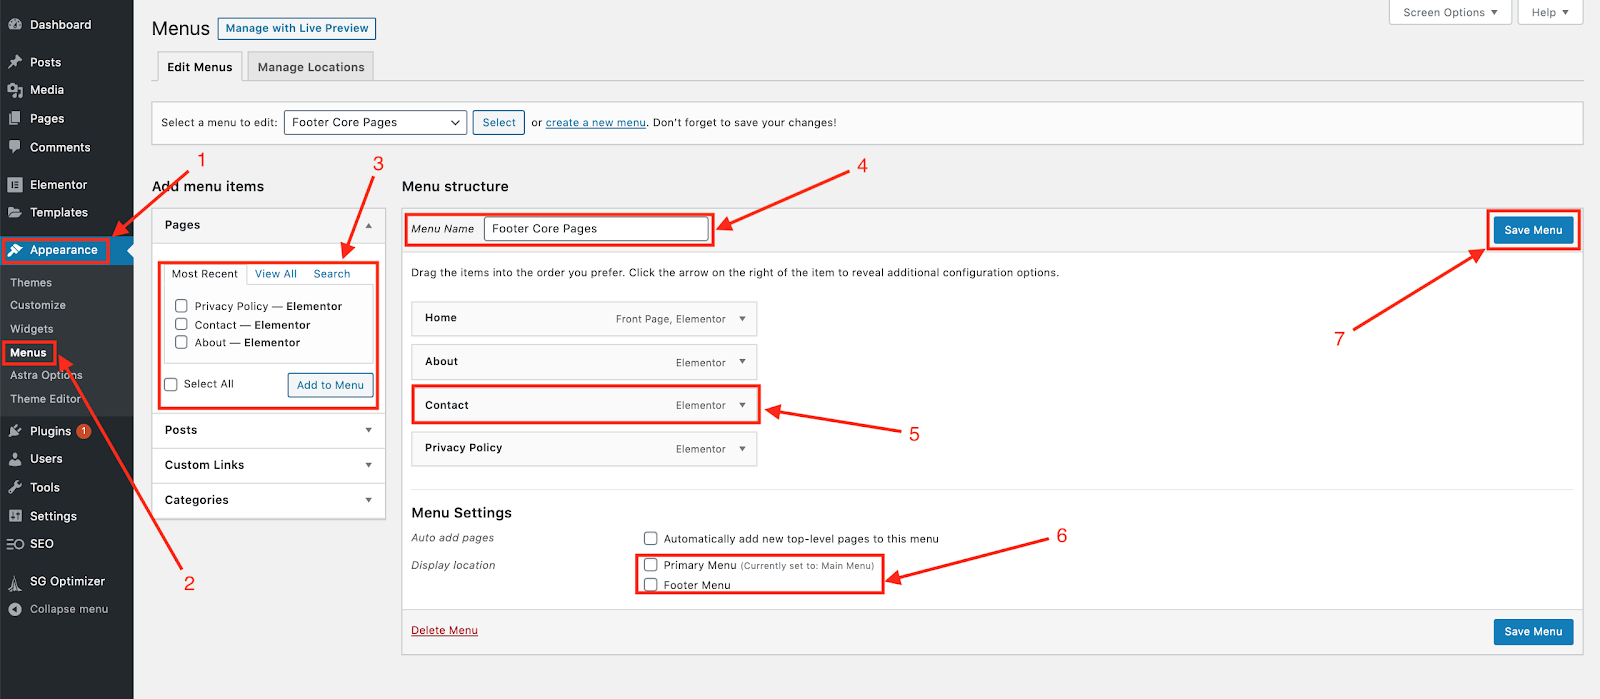Click the Dashboard gauge icon

pos(15,25)
